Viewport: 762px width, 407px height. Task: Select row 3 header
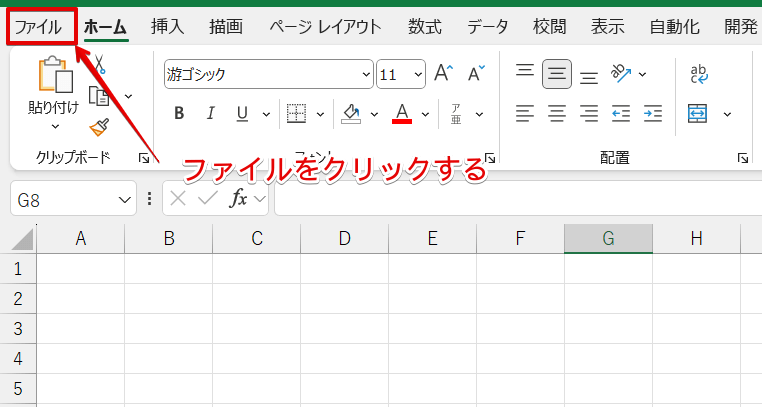[x=18, y=329]
